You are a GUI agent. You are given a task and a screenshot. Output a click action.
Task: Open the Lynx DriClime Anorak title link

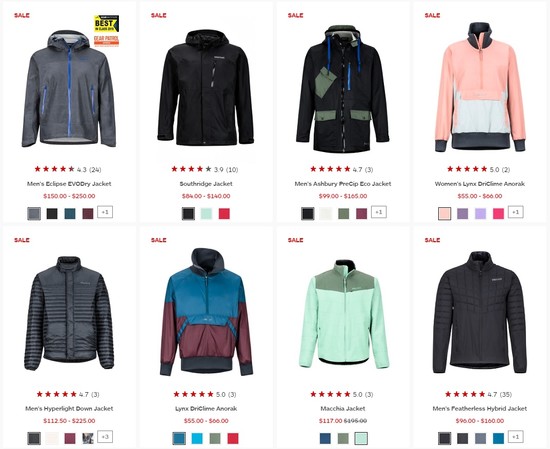[x=206, y=408]
